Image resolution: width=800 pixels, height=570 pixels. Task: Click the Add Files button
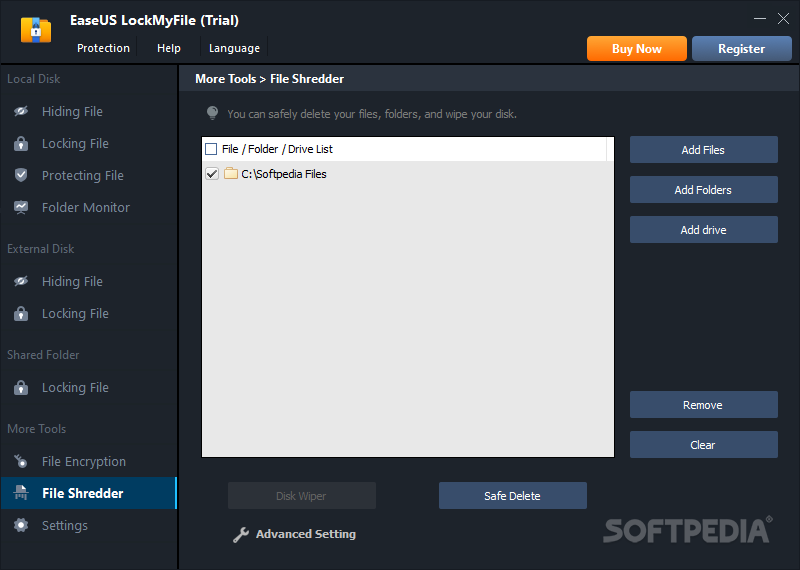[x=704, y=150]
